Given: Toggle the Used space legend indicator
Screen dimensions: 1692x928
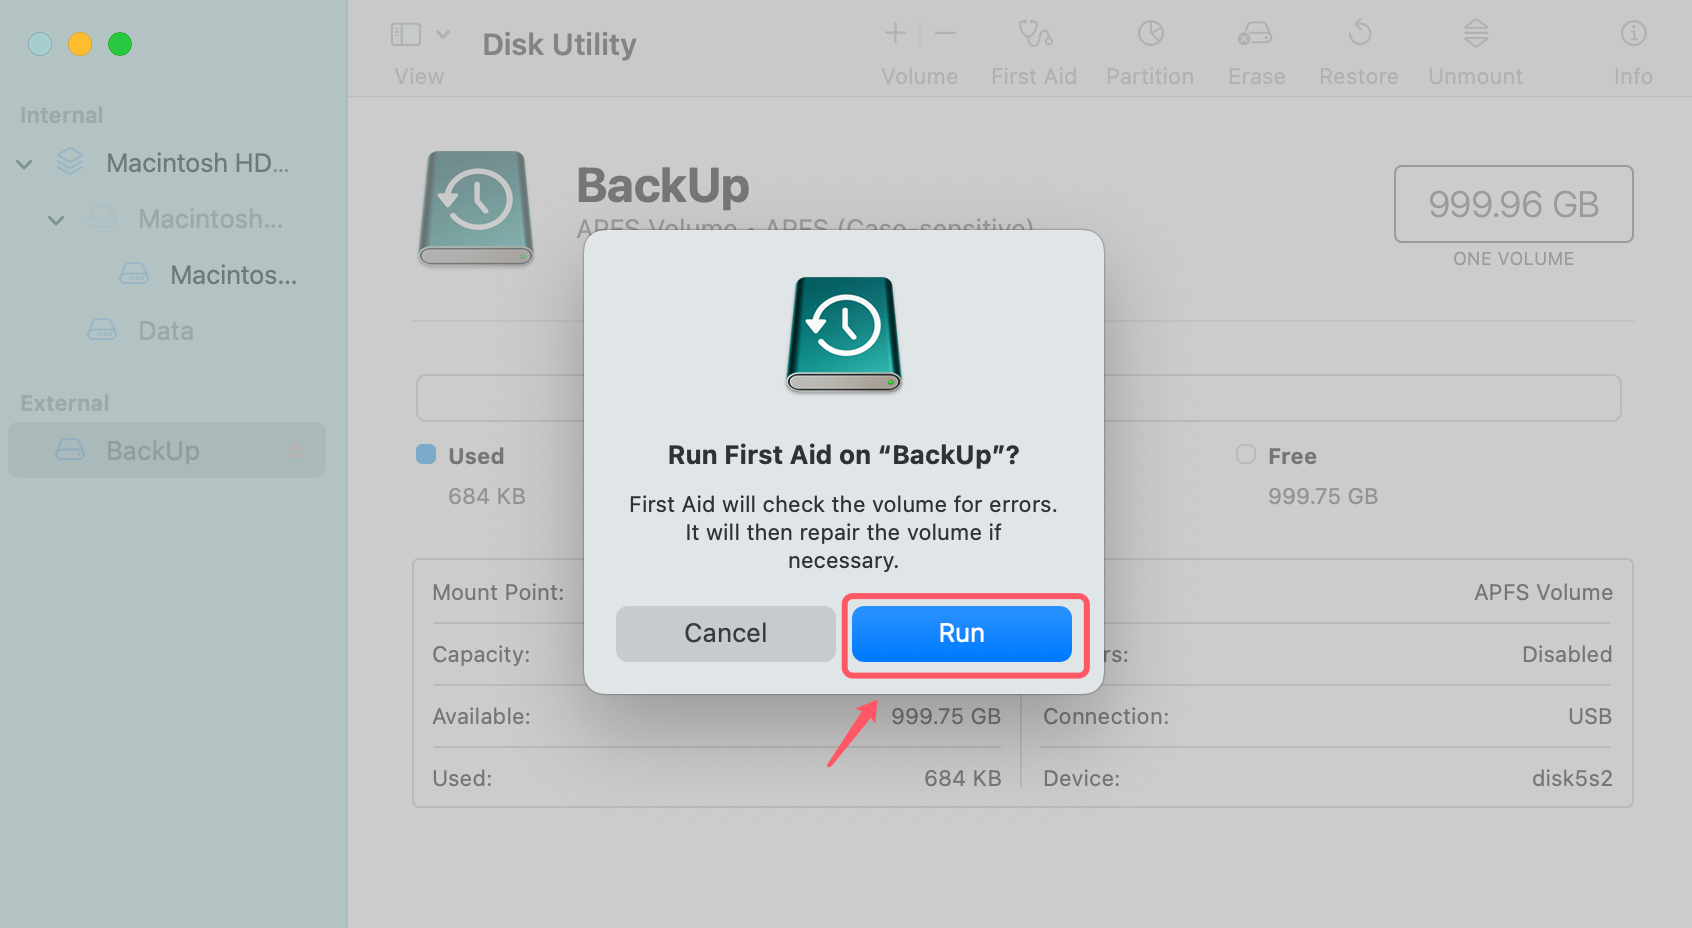Looking at the screenshot, I should click(425, 454).
